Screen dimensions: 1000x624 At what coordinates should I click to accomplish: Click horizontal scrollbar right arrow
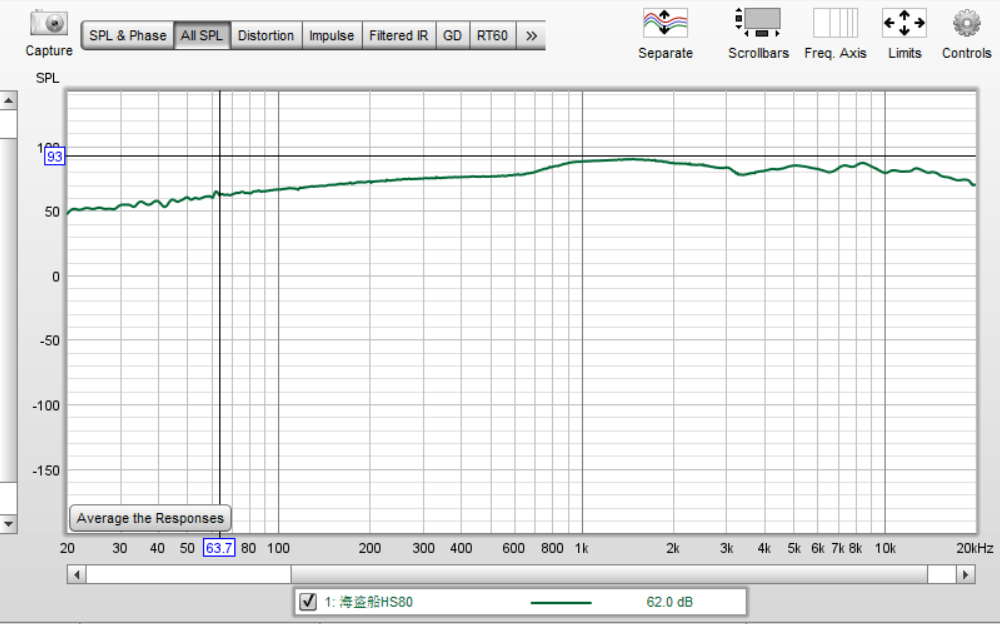click(965, 575)
